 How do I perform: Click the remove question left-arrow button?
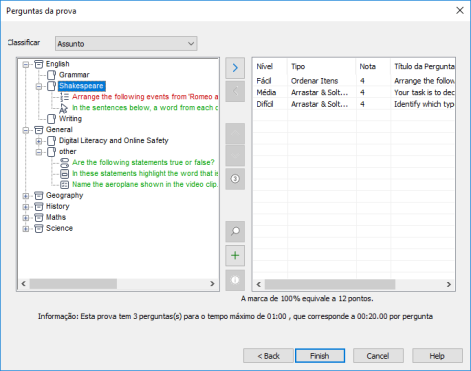point(235,91)
